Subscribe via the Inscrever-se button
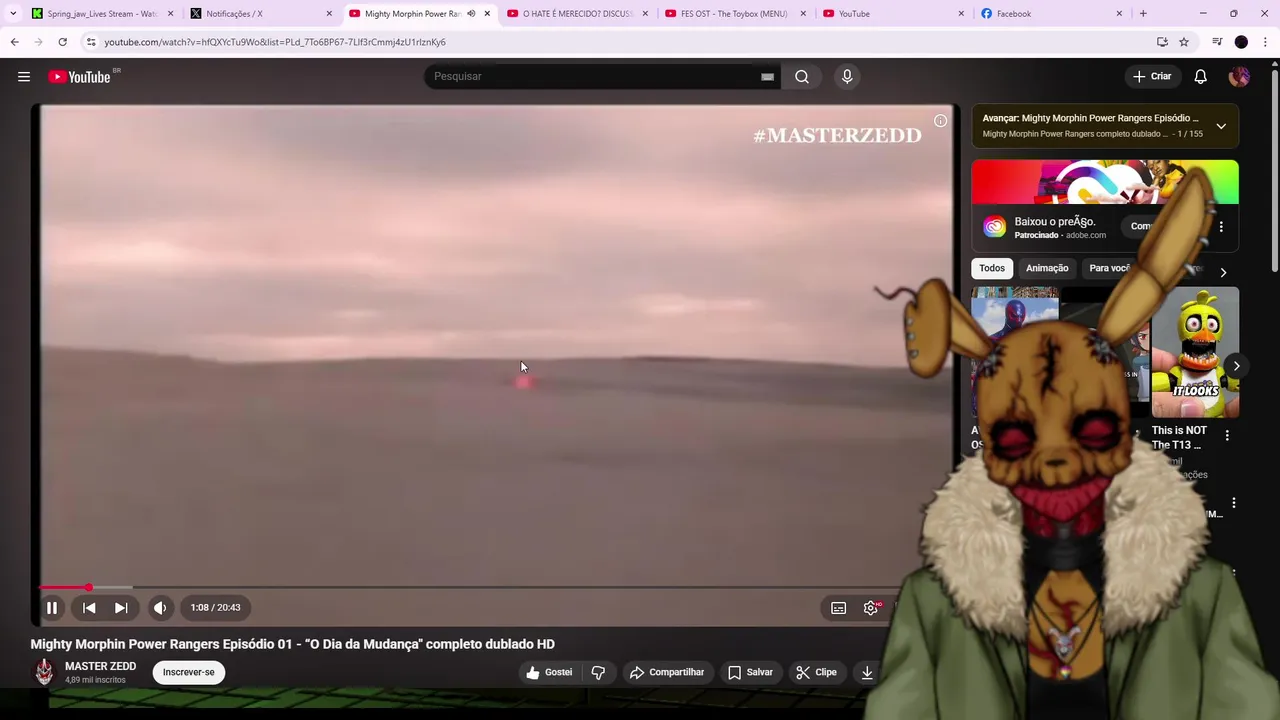1280x720 pixels. pos(189,672)
